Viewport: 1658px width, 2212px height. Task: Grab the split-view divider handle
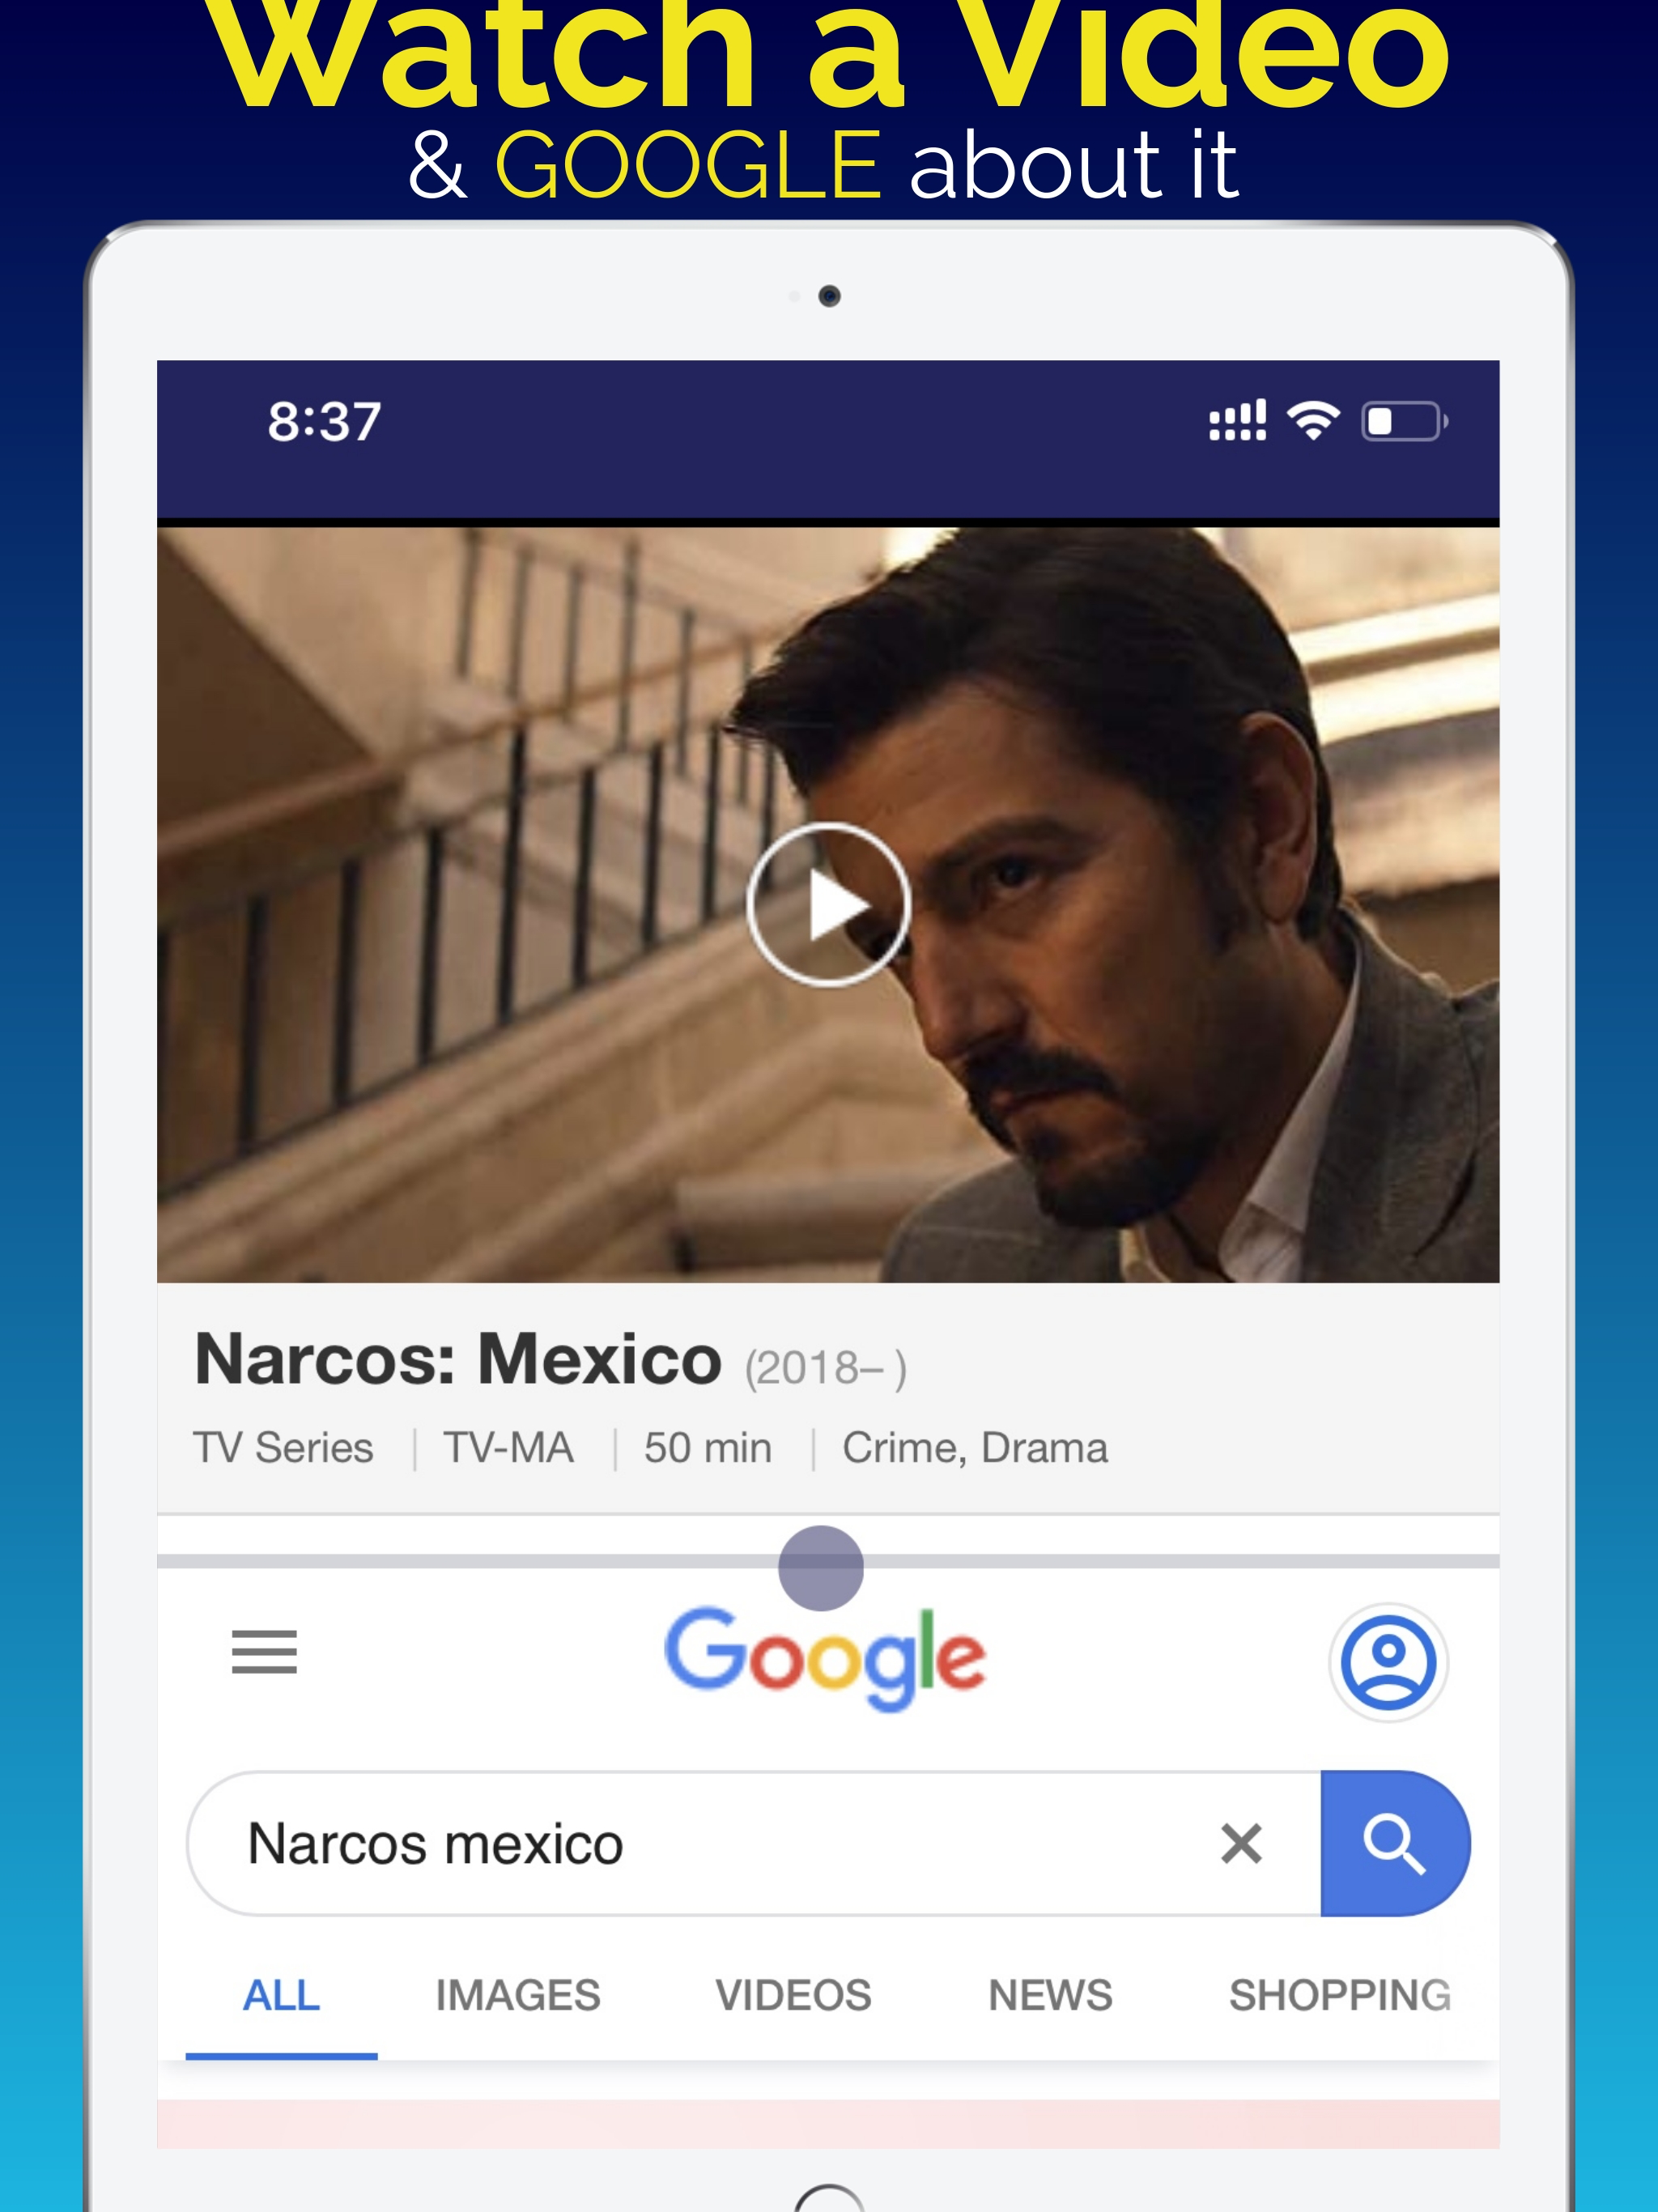coord(821,1567)
